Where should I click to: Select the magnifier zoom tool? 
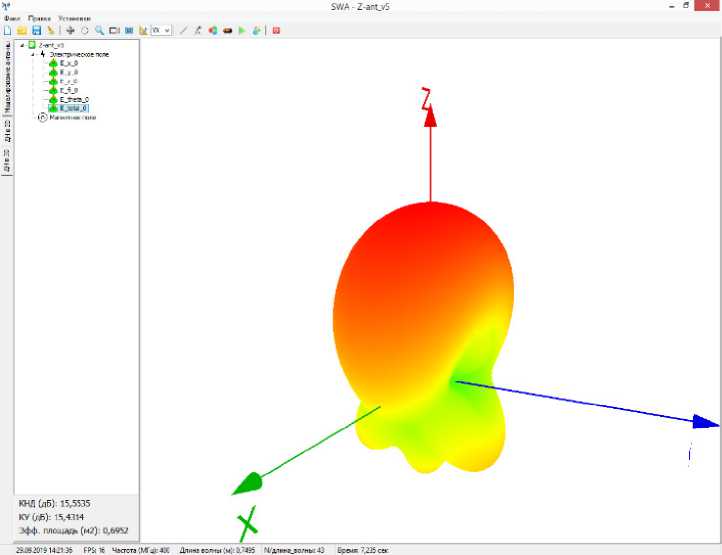point(99,31)
